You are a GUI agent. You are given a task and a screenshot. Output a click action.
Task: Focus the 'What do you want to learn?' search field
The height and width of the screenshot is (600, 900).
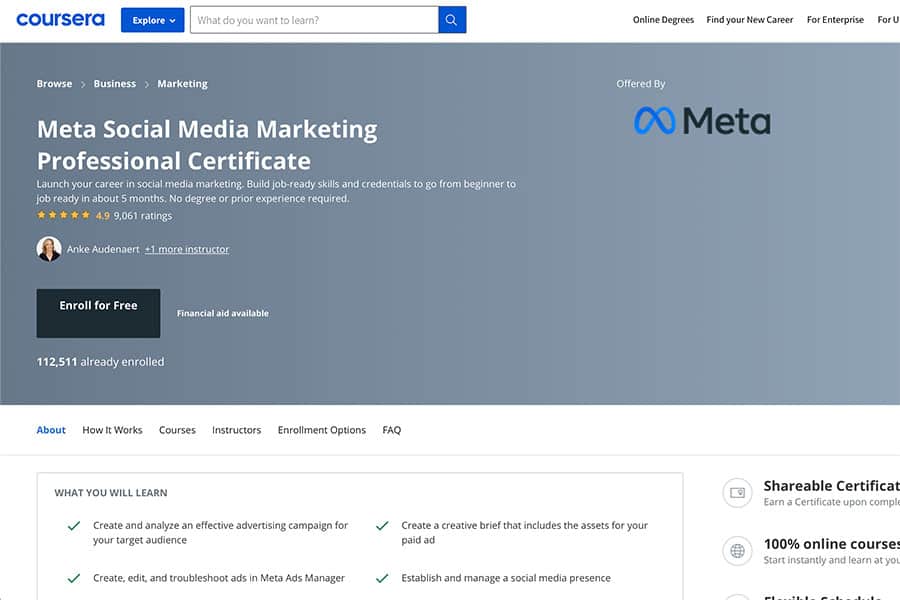click(314, 20)
